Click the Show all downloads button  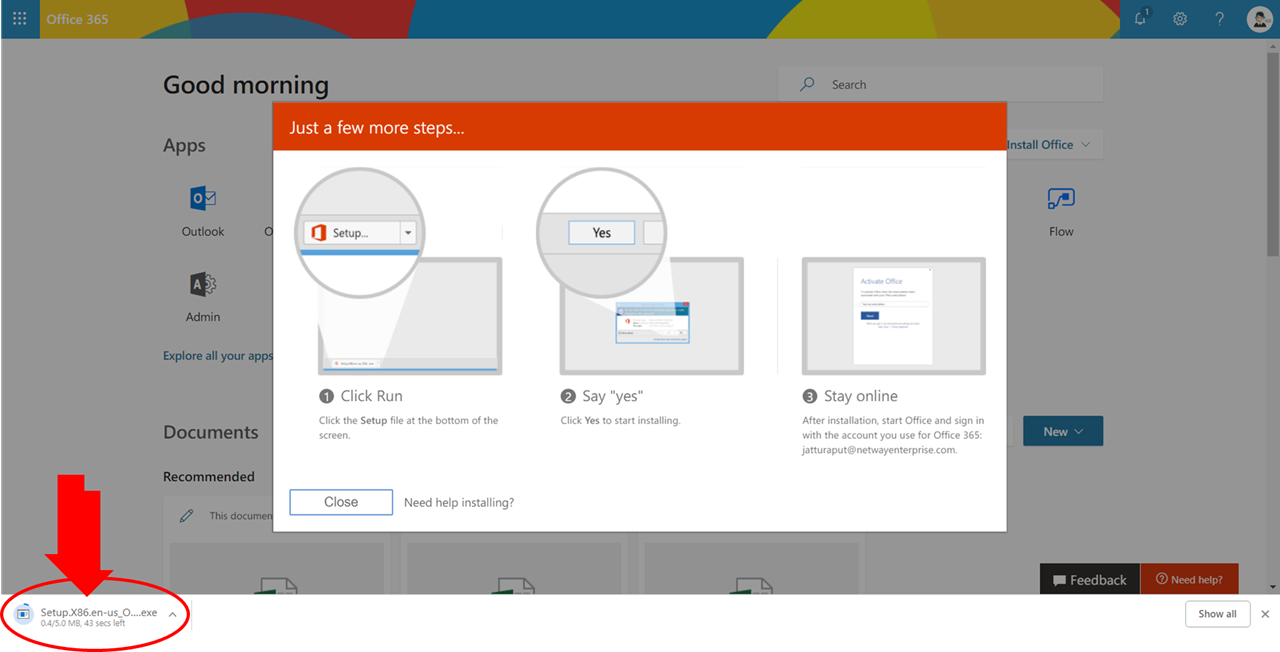1217,614
